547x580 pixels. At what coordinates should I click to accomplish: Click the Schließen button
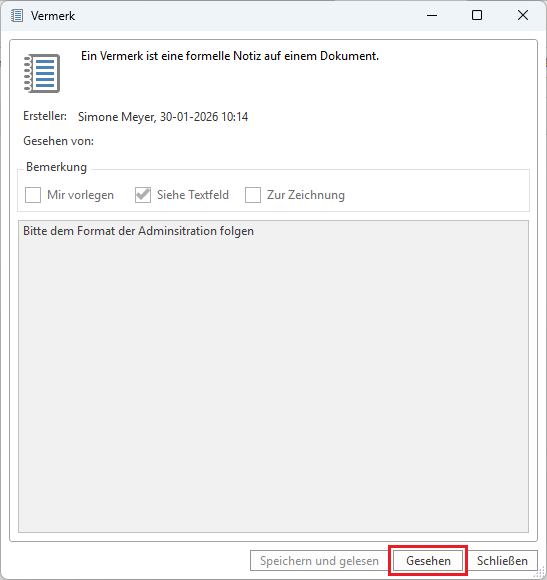tap(502, 561)
